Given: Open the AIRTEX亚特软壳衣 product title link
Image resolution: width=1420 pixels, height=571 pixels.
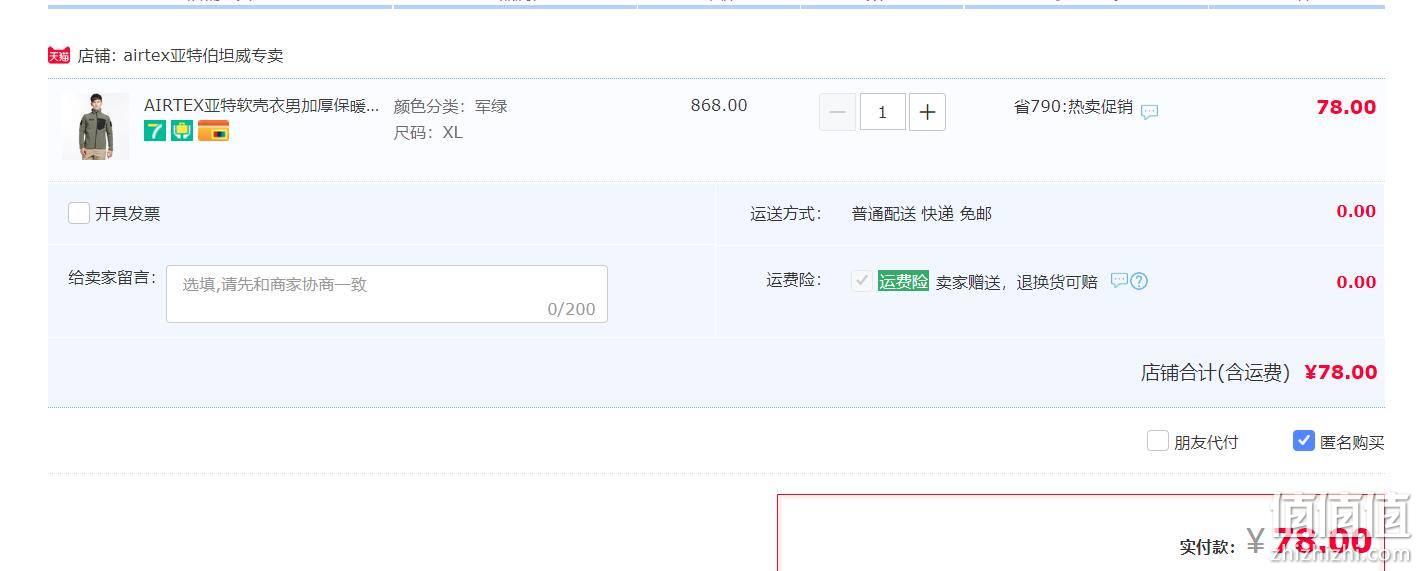Looking at the screenshot, I should coord(262,105).
